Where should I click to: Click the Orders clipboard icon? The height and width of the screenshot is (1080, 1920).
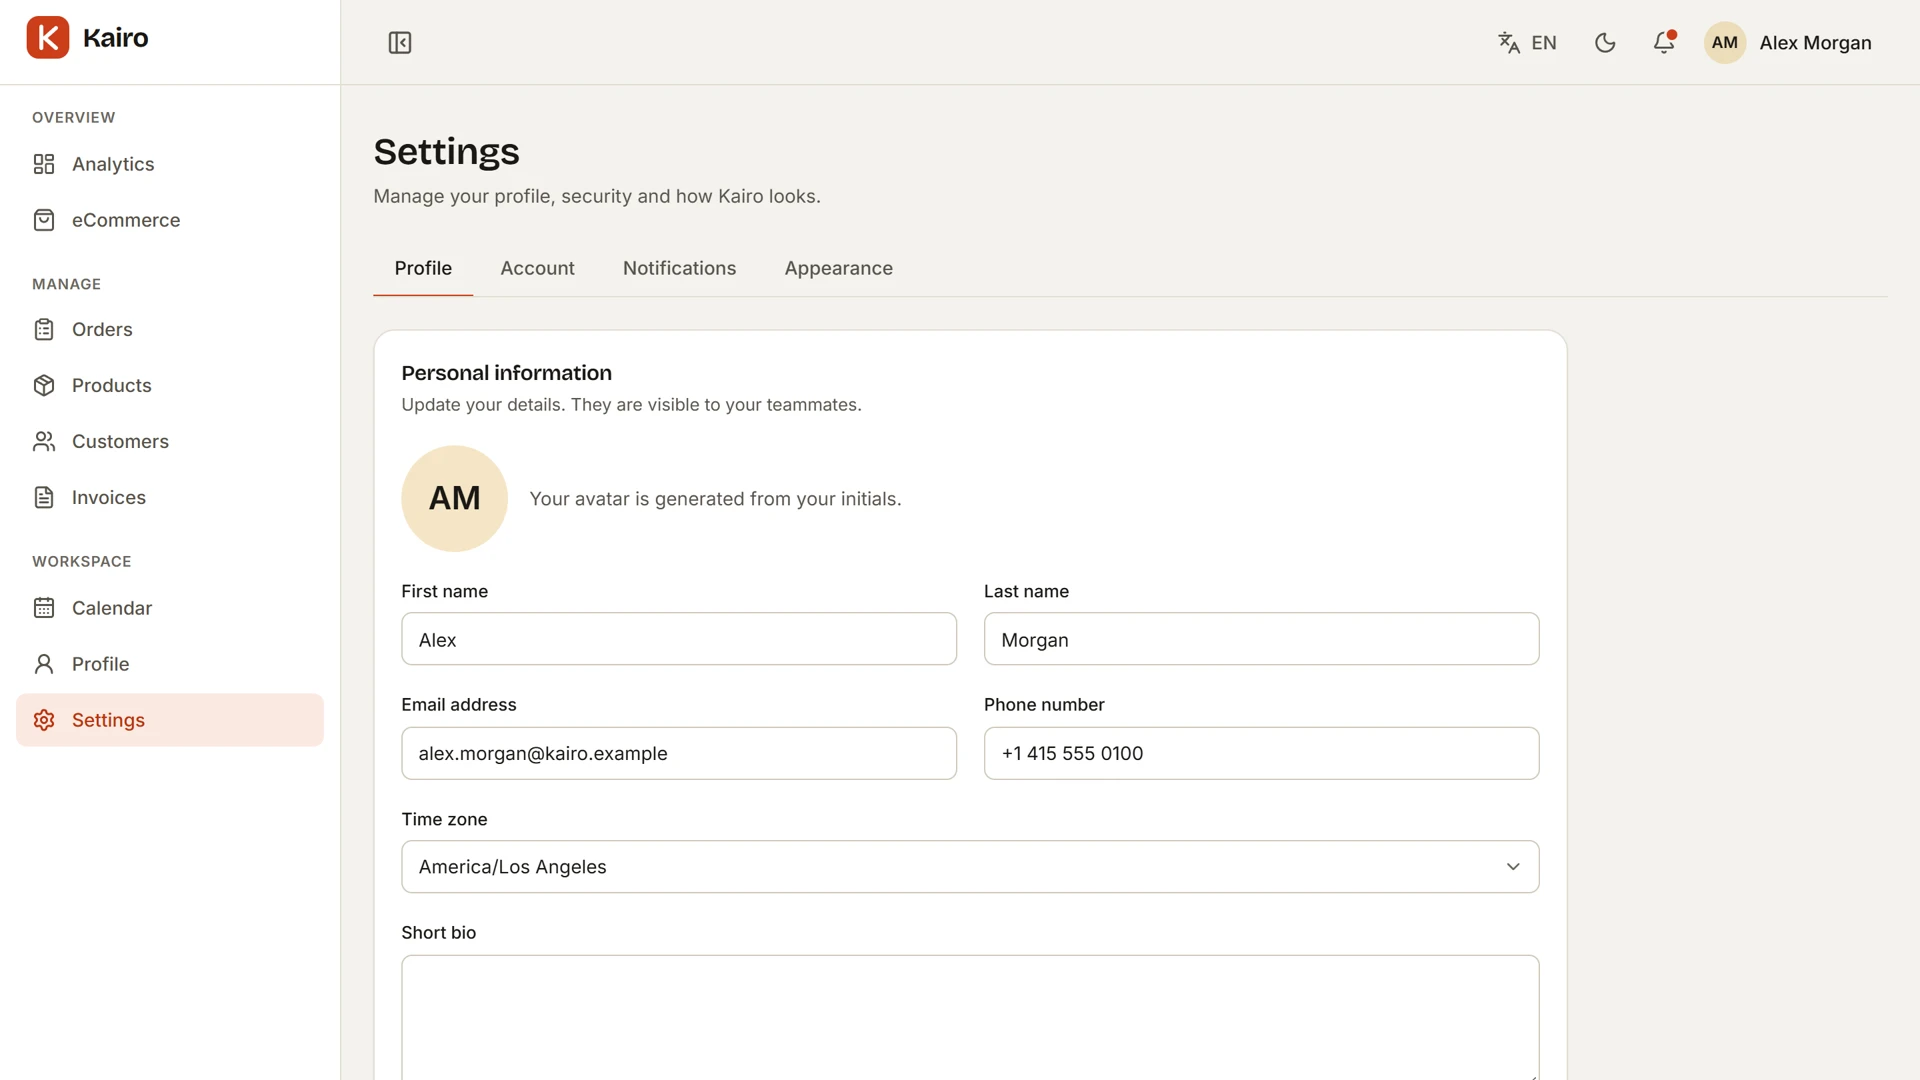click(x=44, y=330)
